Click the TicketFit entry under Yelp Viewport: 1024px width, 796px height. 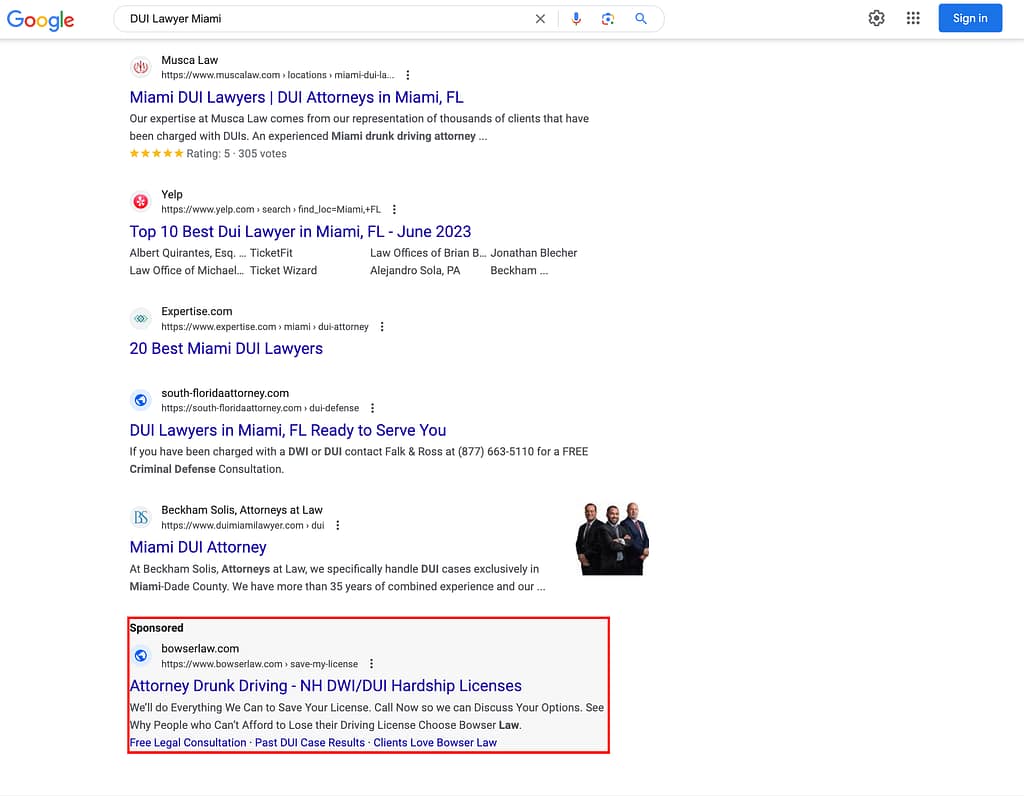(271, 253)
